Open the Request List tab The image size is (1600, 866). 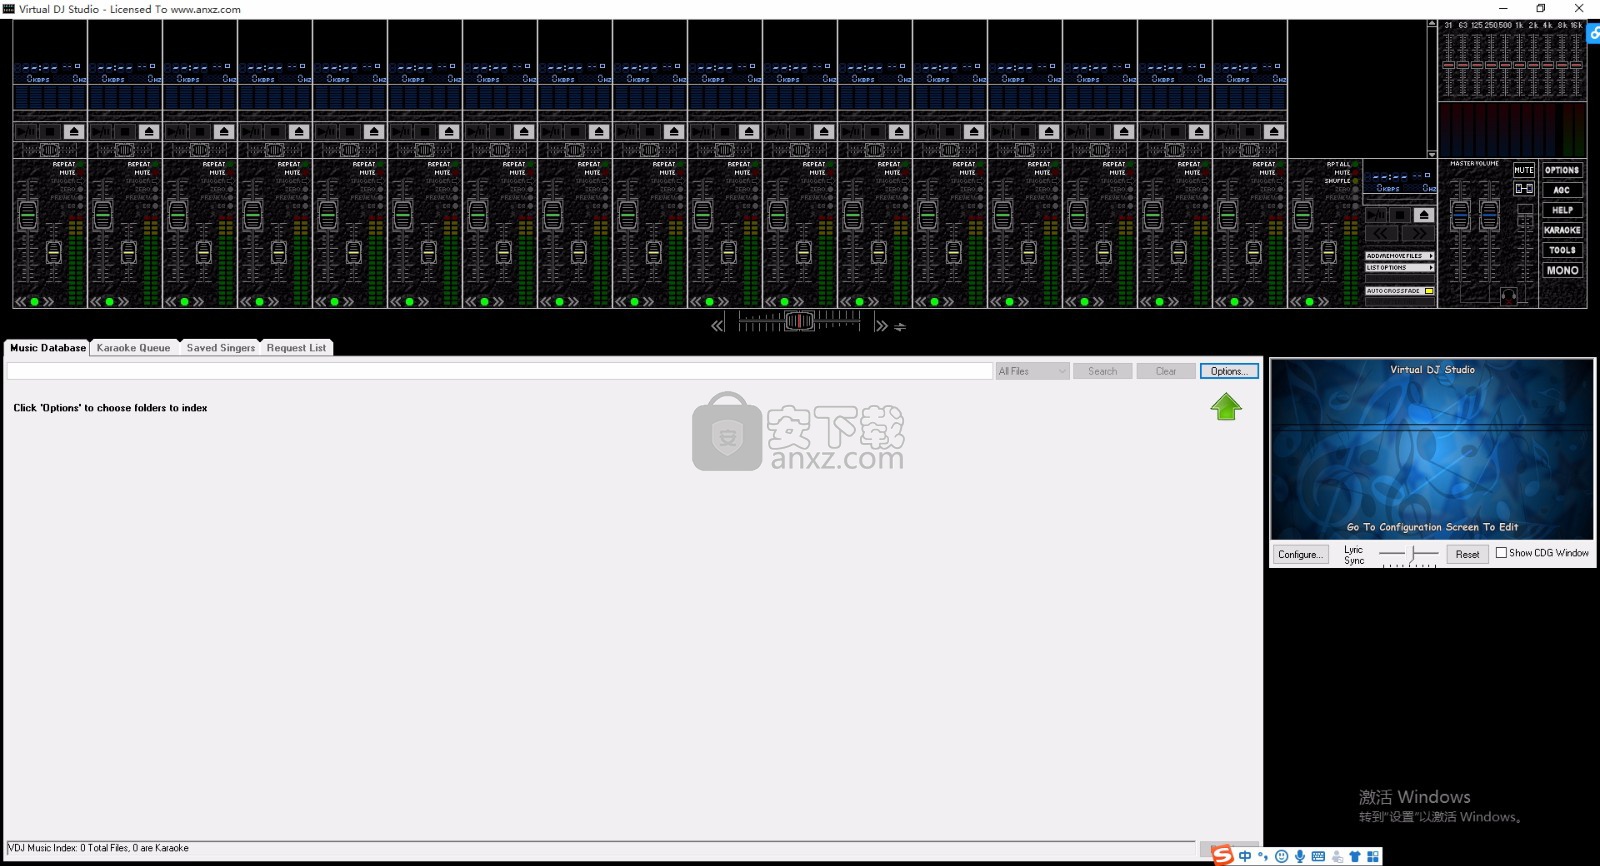(296, 348)
